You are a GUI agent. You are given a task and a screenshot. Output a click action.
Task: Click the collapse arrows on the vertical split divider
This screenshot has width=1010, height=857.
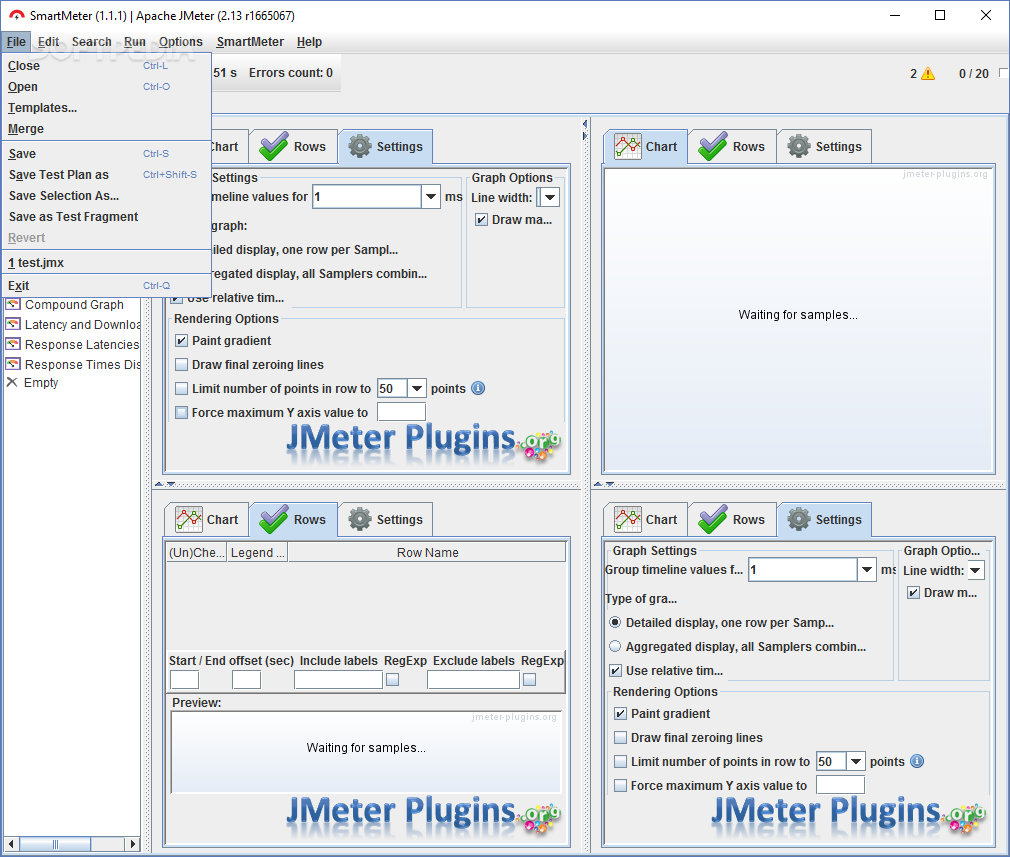585,130
